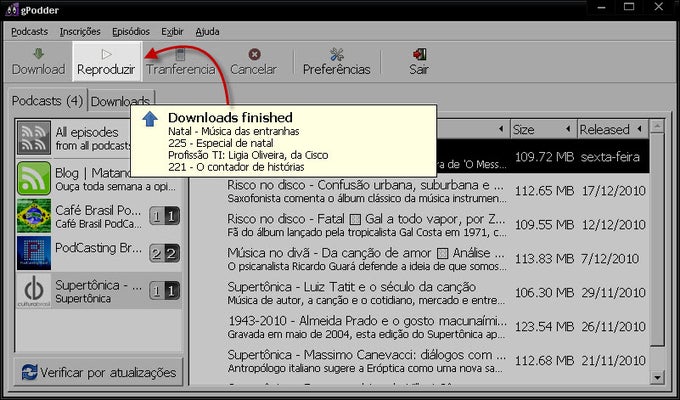Open the Inscrições menu
680x400 pixels.
click(x=80, y=32)
